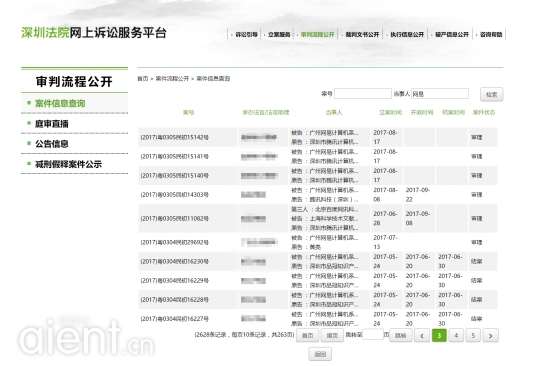Open case (2017)粤0304民初16229号
554x366 pixels.
tap(175, 281)
